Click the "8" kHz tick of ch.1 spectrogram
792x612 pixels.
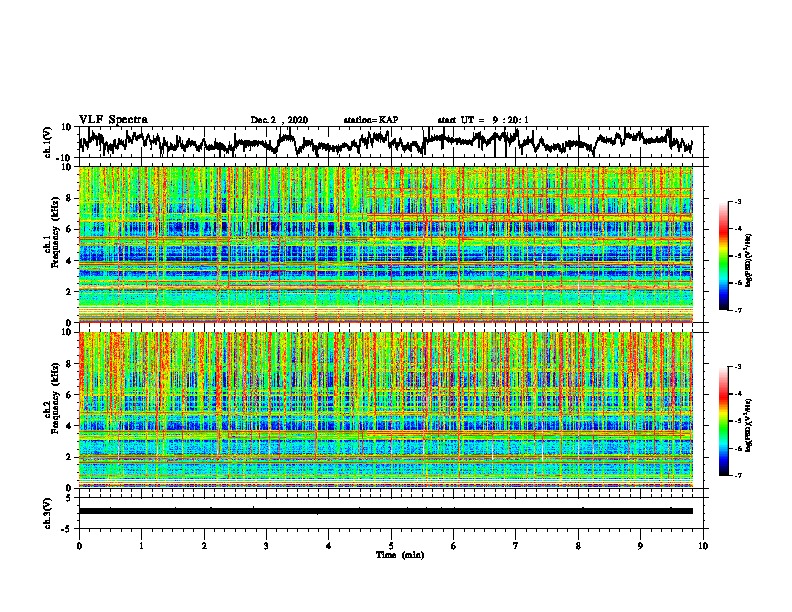pyautogui.click(x=70, y=198)
